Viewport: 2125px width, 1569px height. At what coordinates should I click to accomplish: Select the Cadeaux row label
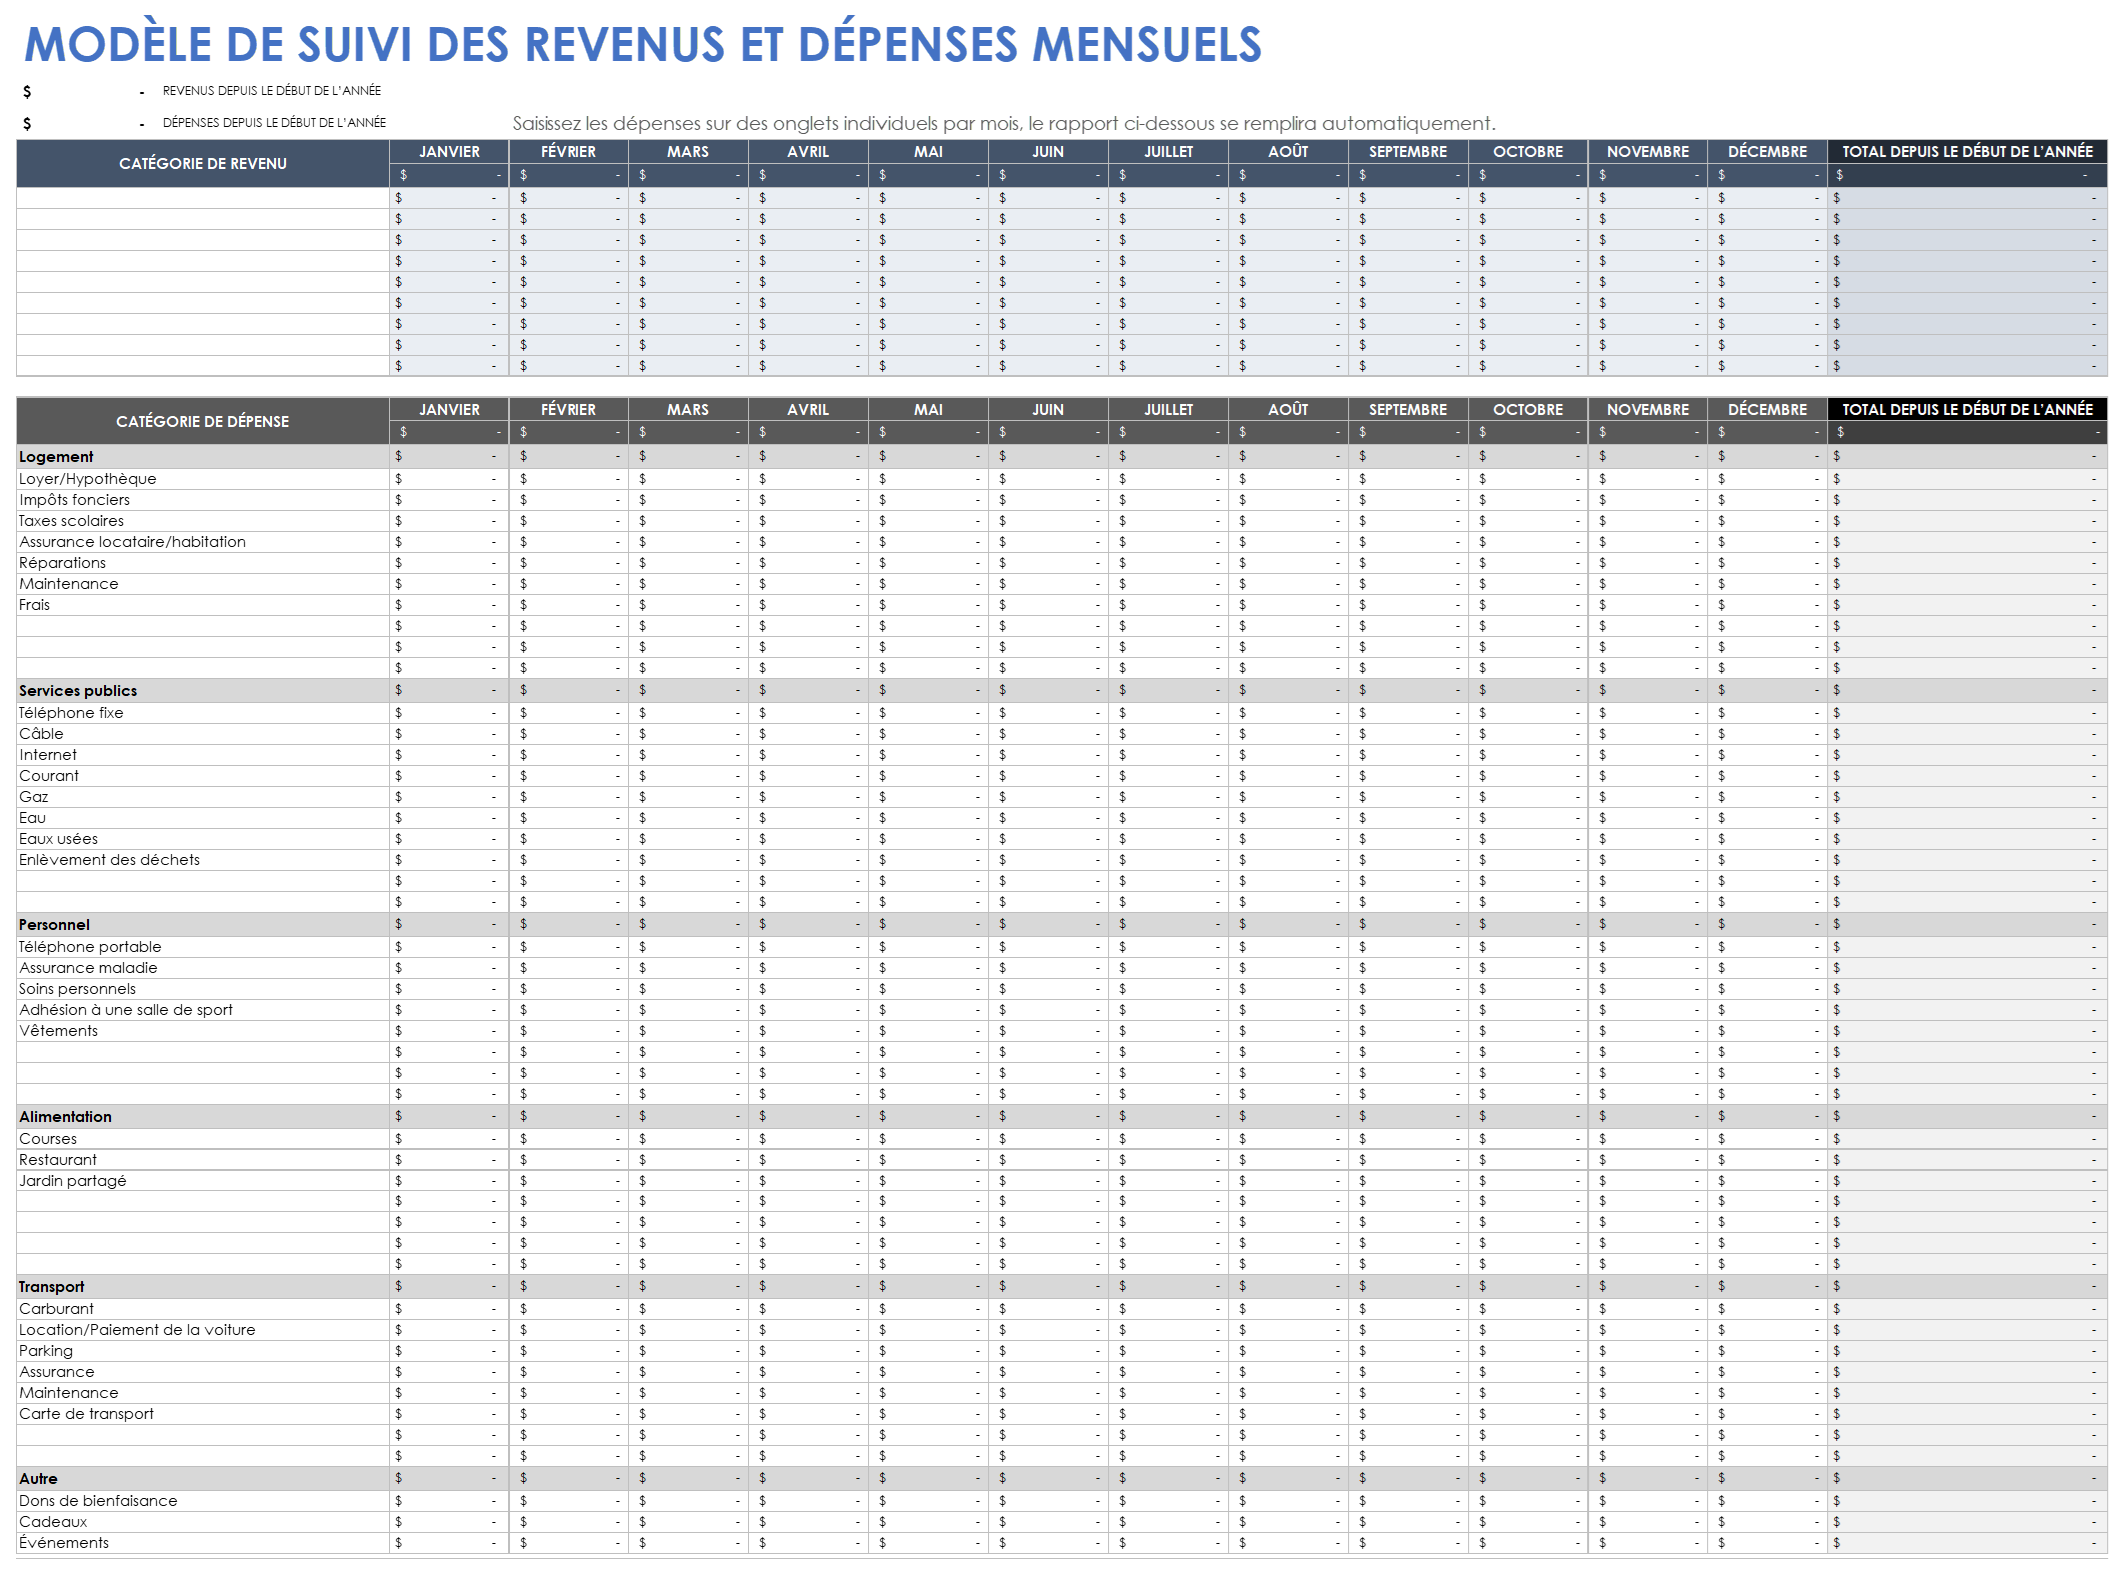(53, 1522)
